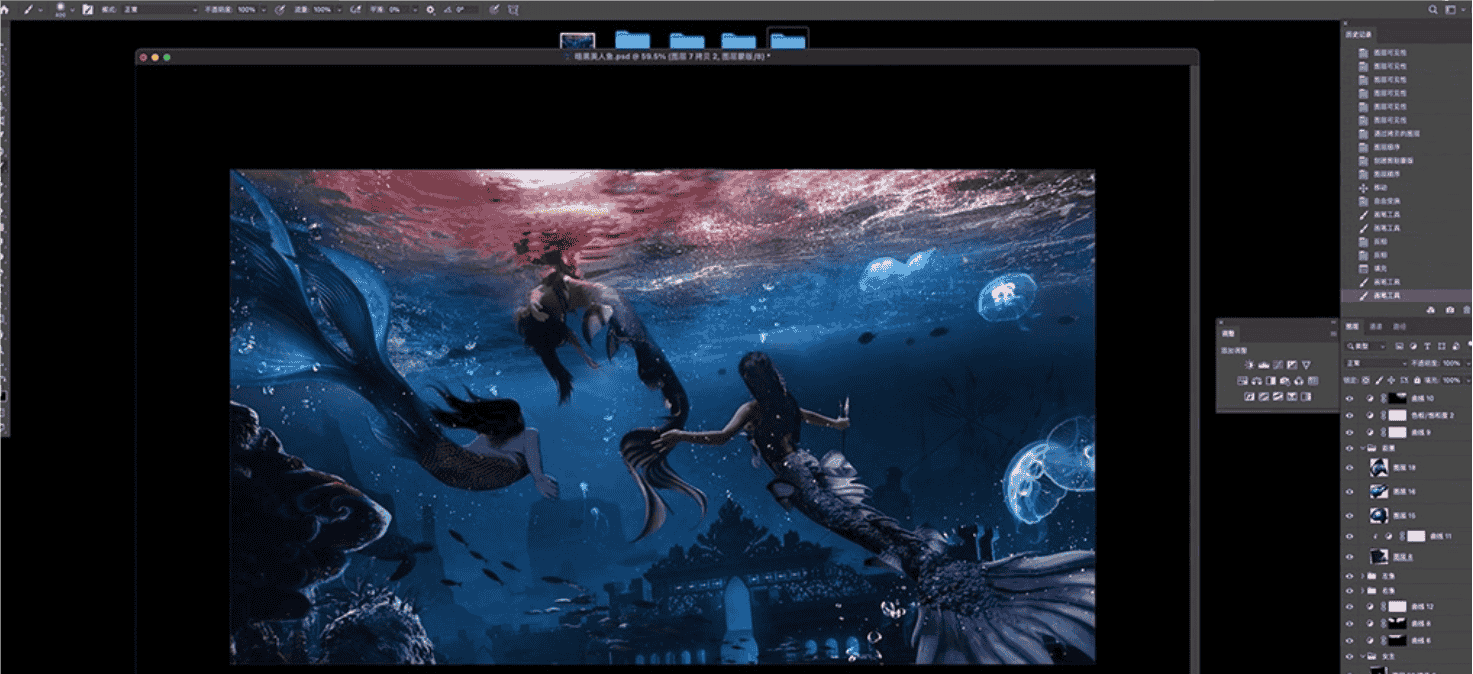Open the brush settings panel icon

(x=88, y=9)
